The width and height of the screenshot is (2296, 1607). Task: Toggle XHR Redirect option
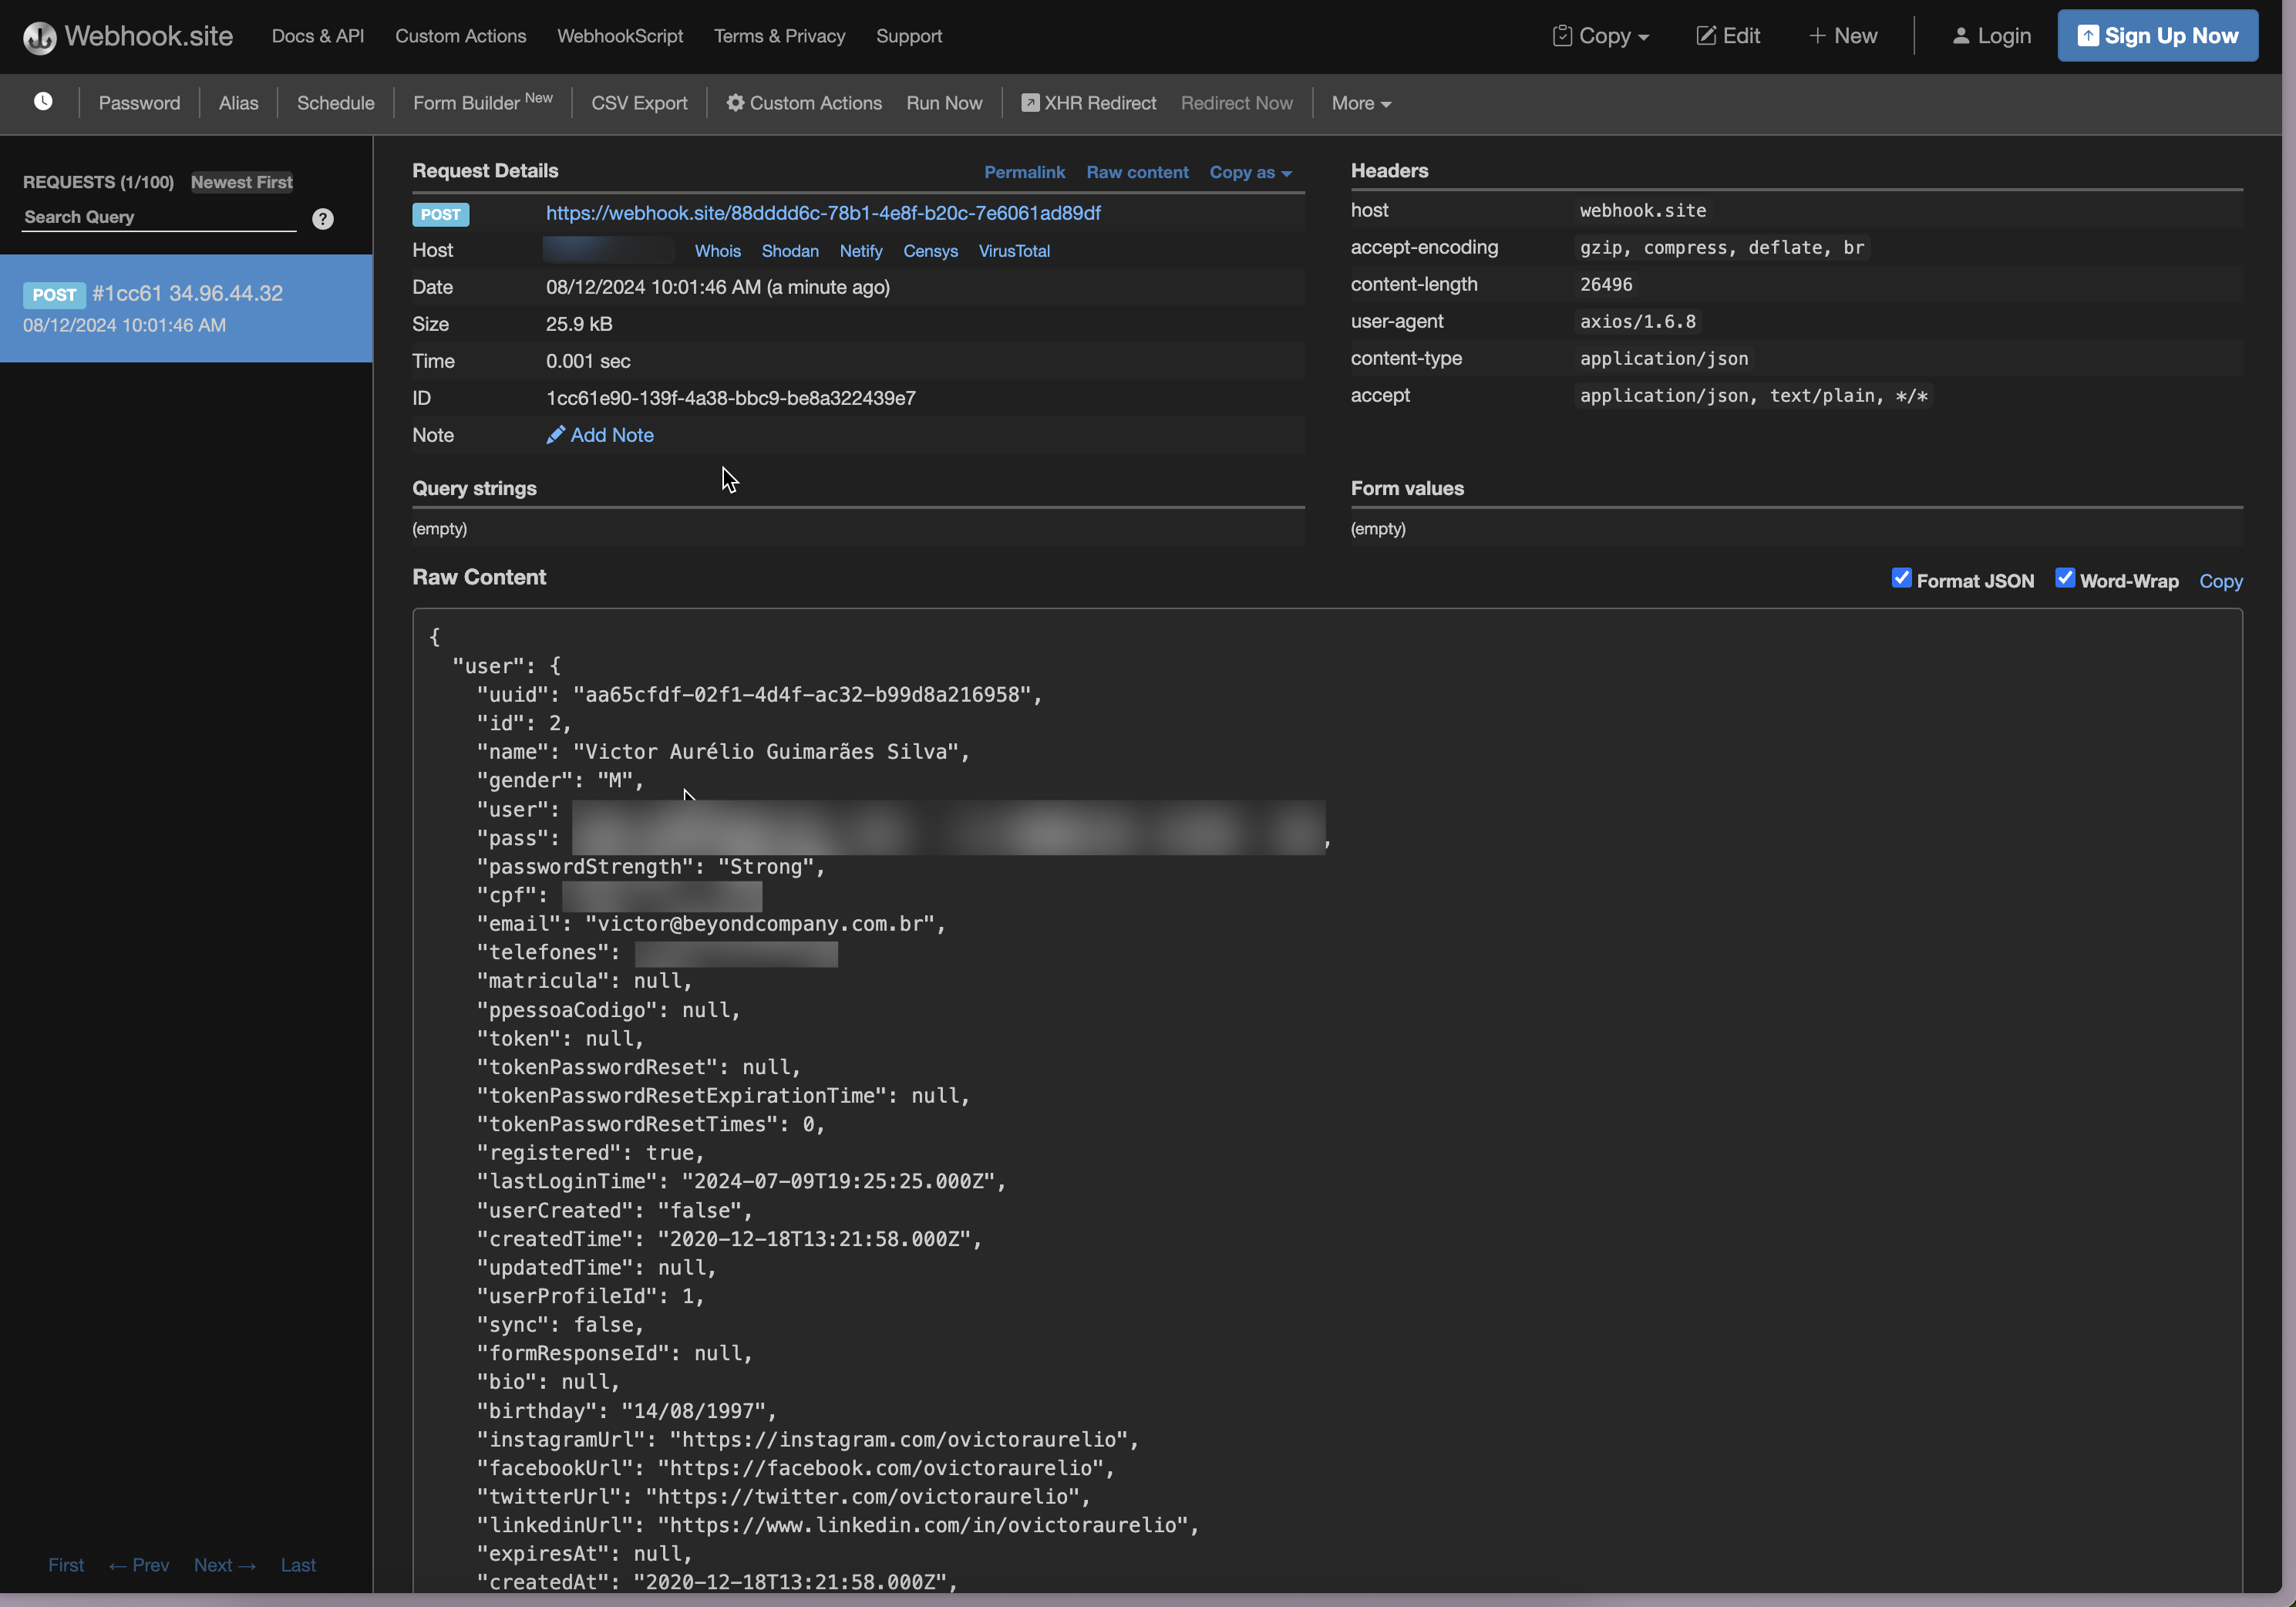[1088, 103]
